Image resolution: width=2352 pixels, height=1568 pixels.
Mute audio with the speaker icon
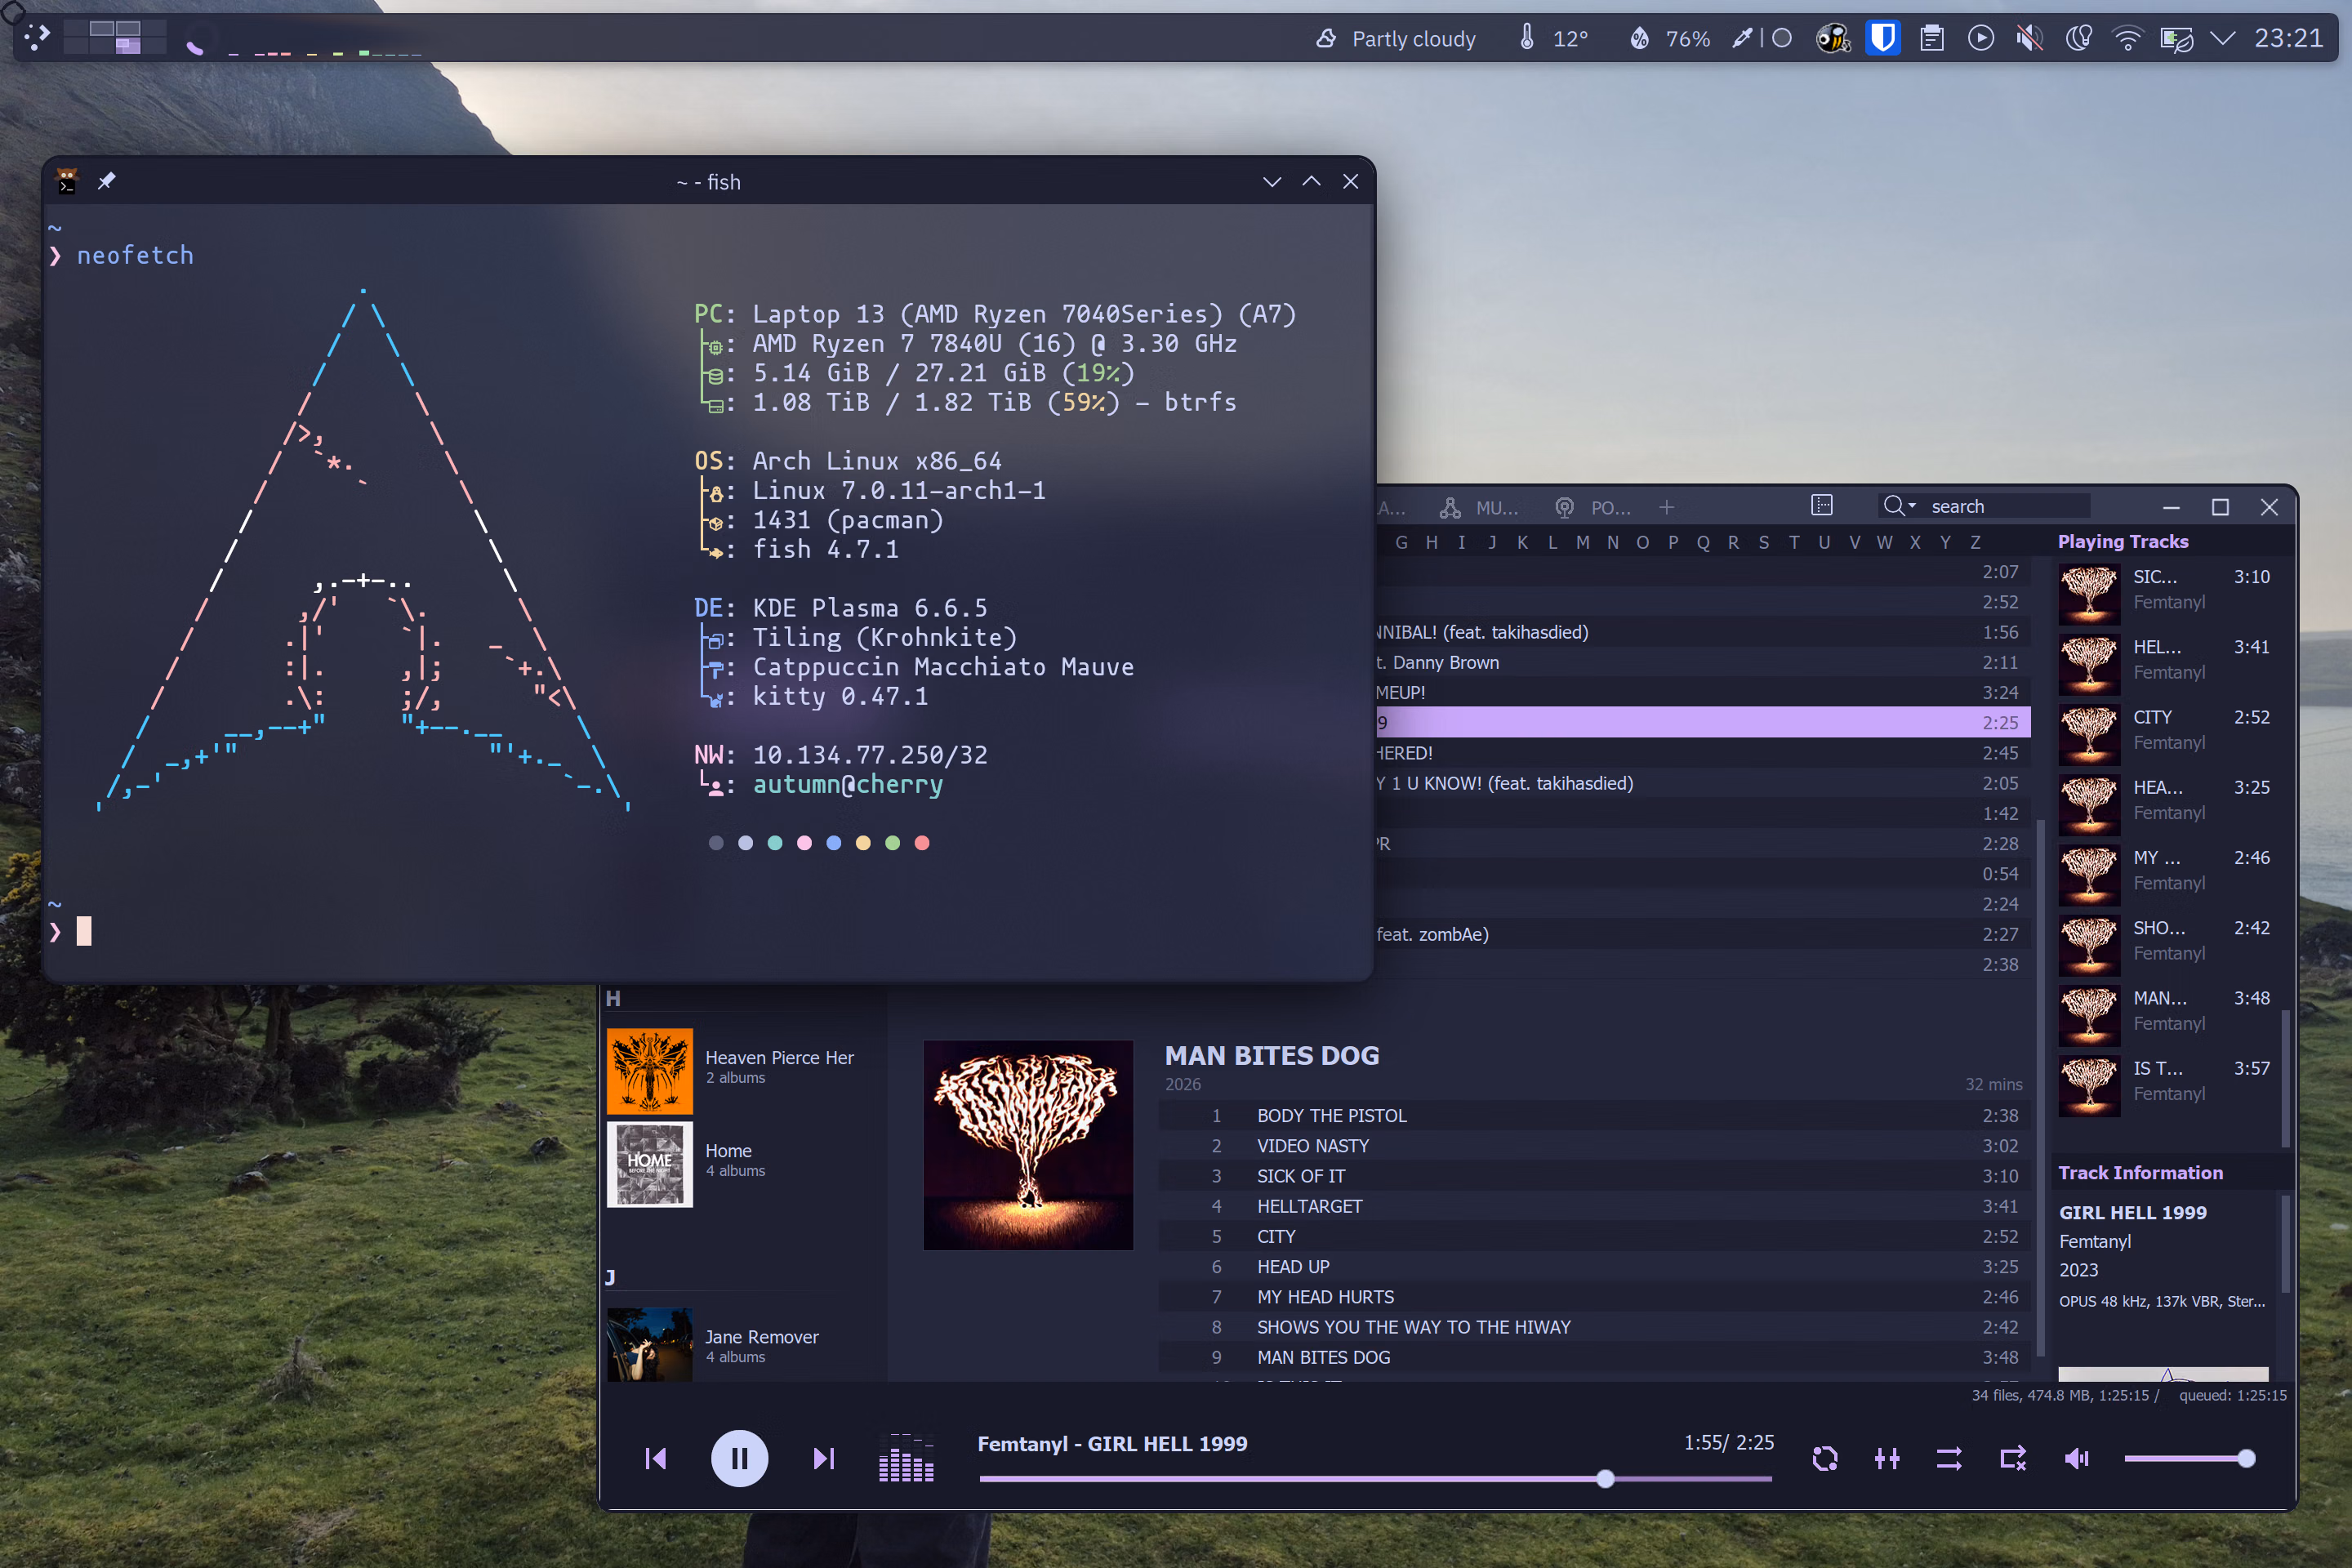point(2077,1459)
